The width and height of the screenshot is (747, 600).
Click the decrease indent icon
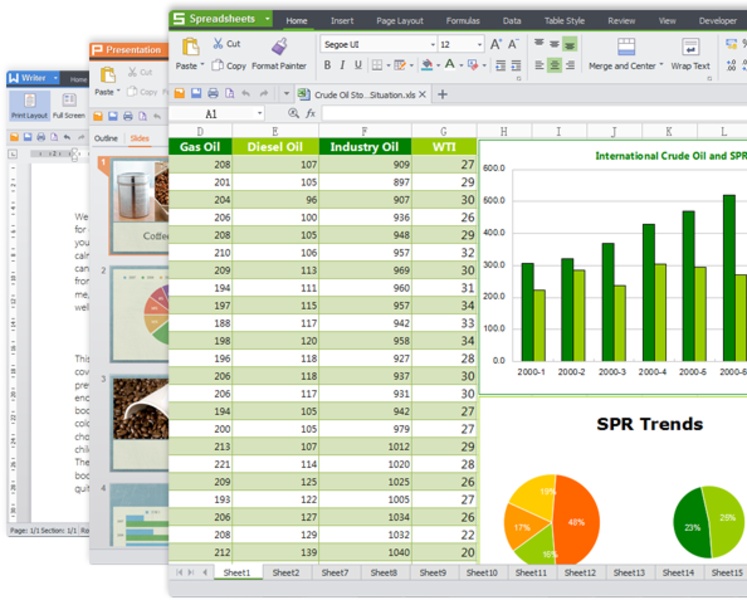click(500, 65)
